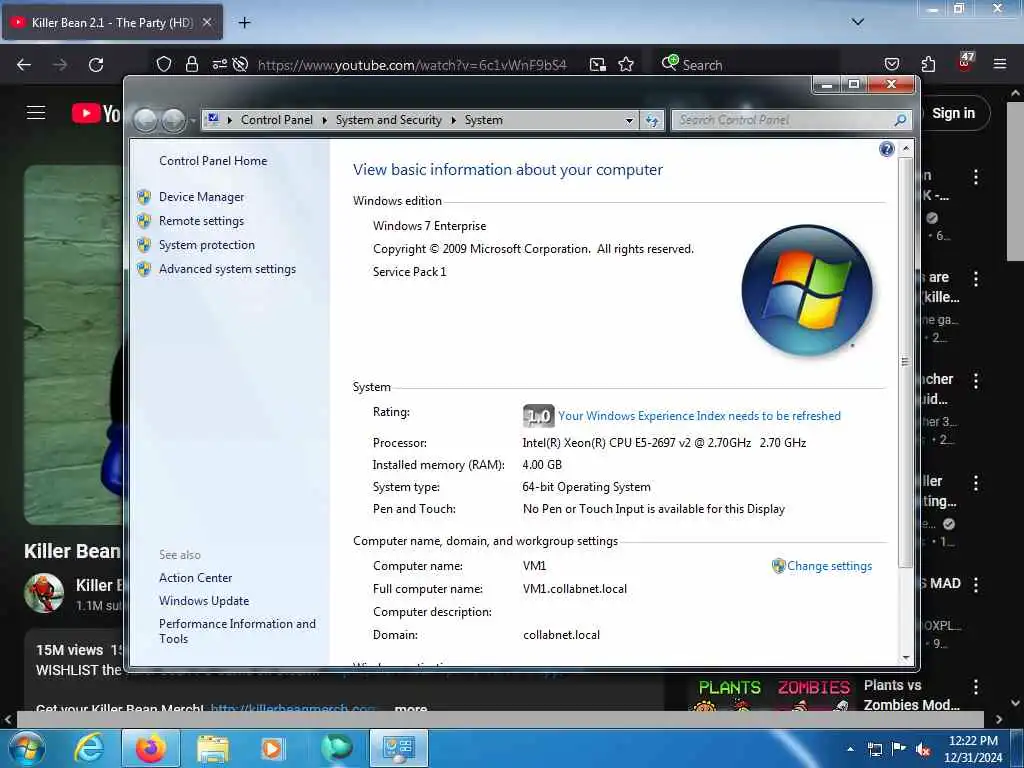The width and height of the screenshot is (1024, 768).
Task: Select System breadcrumb item
Action: pyautogui.click(x=483, y=120)
